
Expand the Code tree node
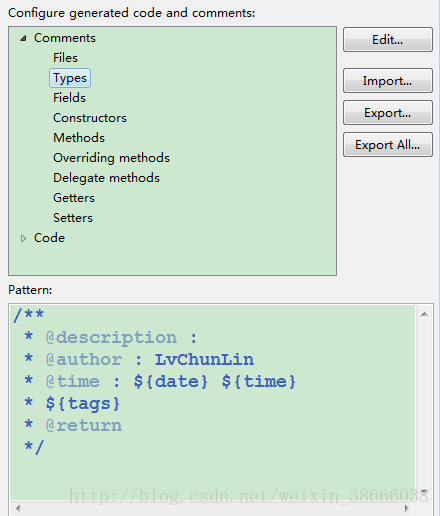tap(23, 238)
